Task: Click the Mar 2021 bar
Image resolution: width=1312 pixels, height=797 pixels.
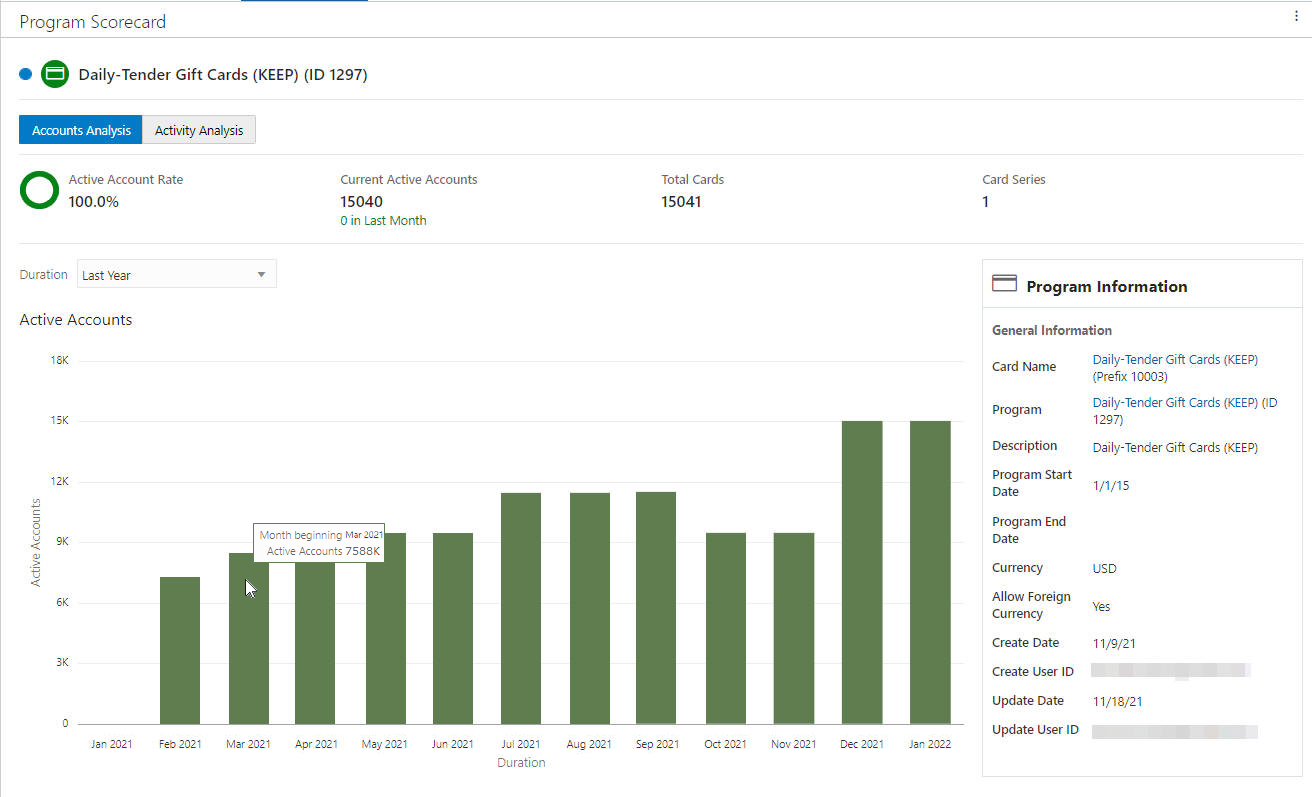Action: [x=248, y=638]
